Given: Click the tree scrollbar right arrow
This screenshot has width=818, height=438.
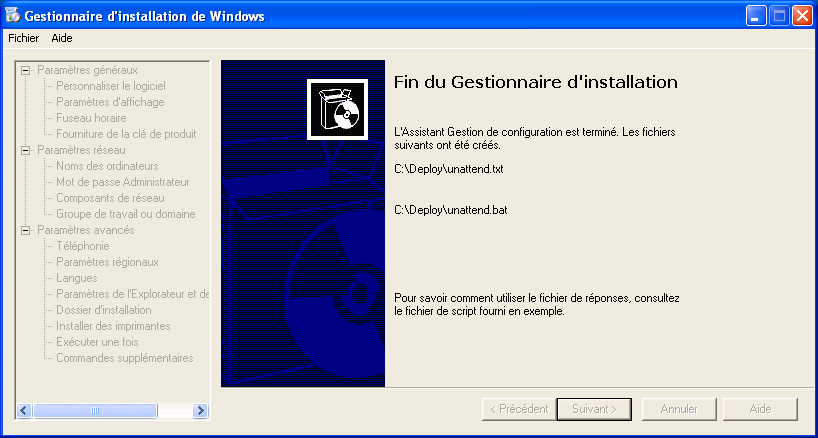Looking at the screenshot, I should point(200,410).
